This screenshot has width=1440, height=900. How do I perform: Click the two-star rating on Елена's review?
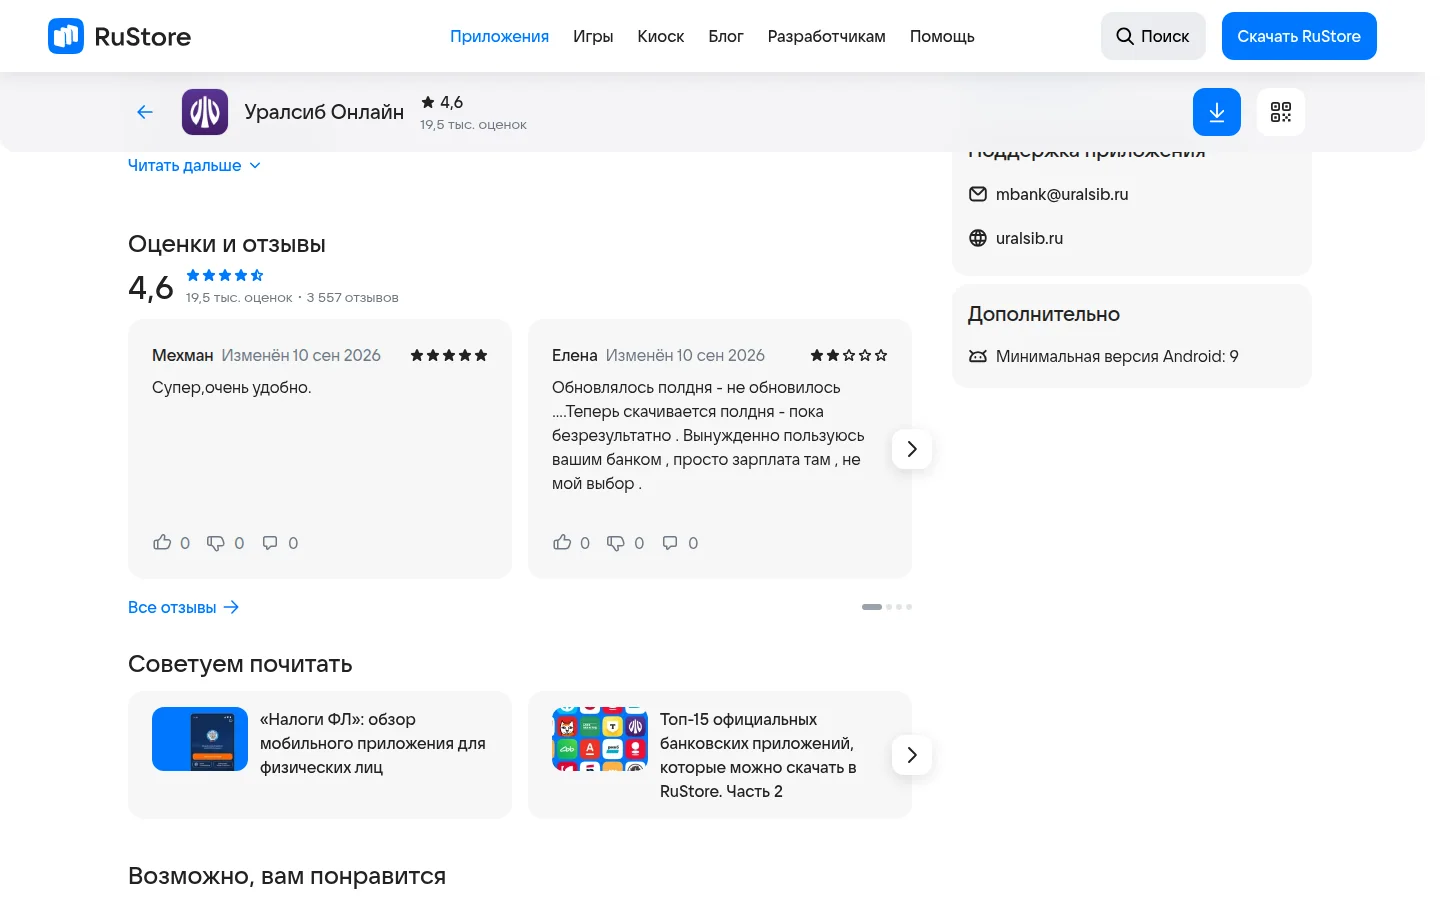coord(849,355)
